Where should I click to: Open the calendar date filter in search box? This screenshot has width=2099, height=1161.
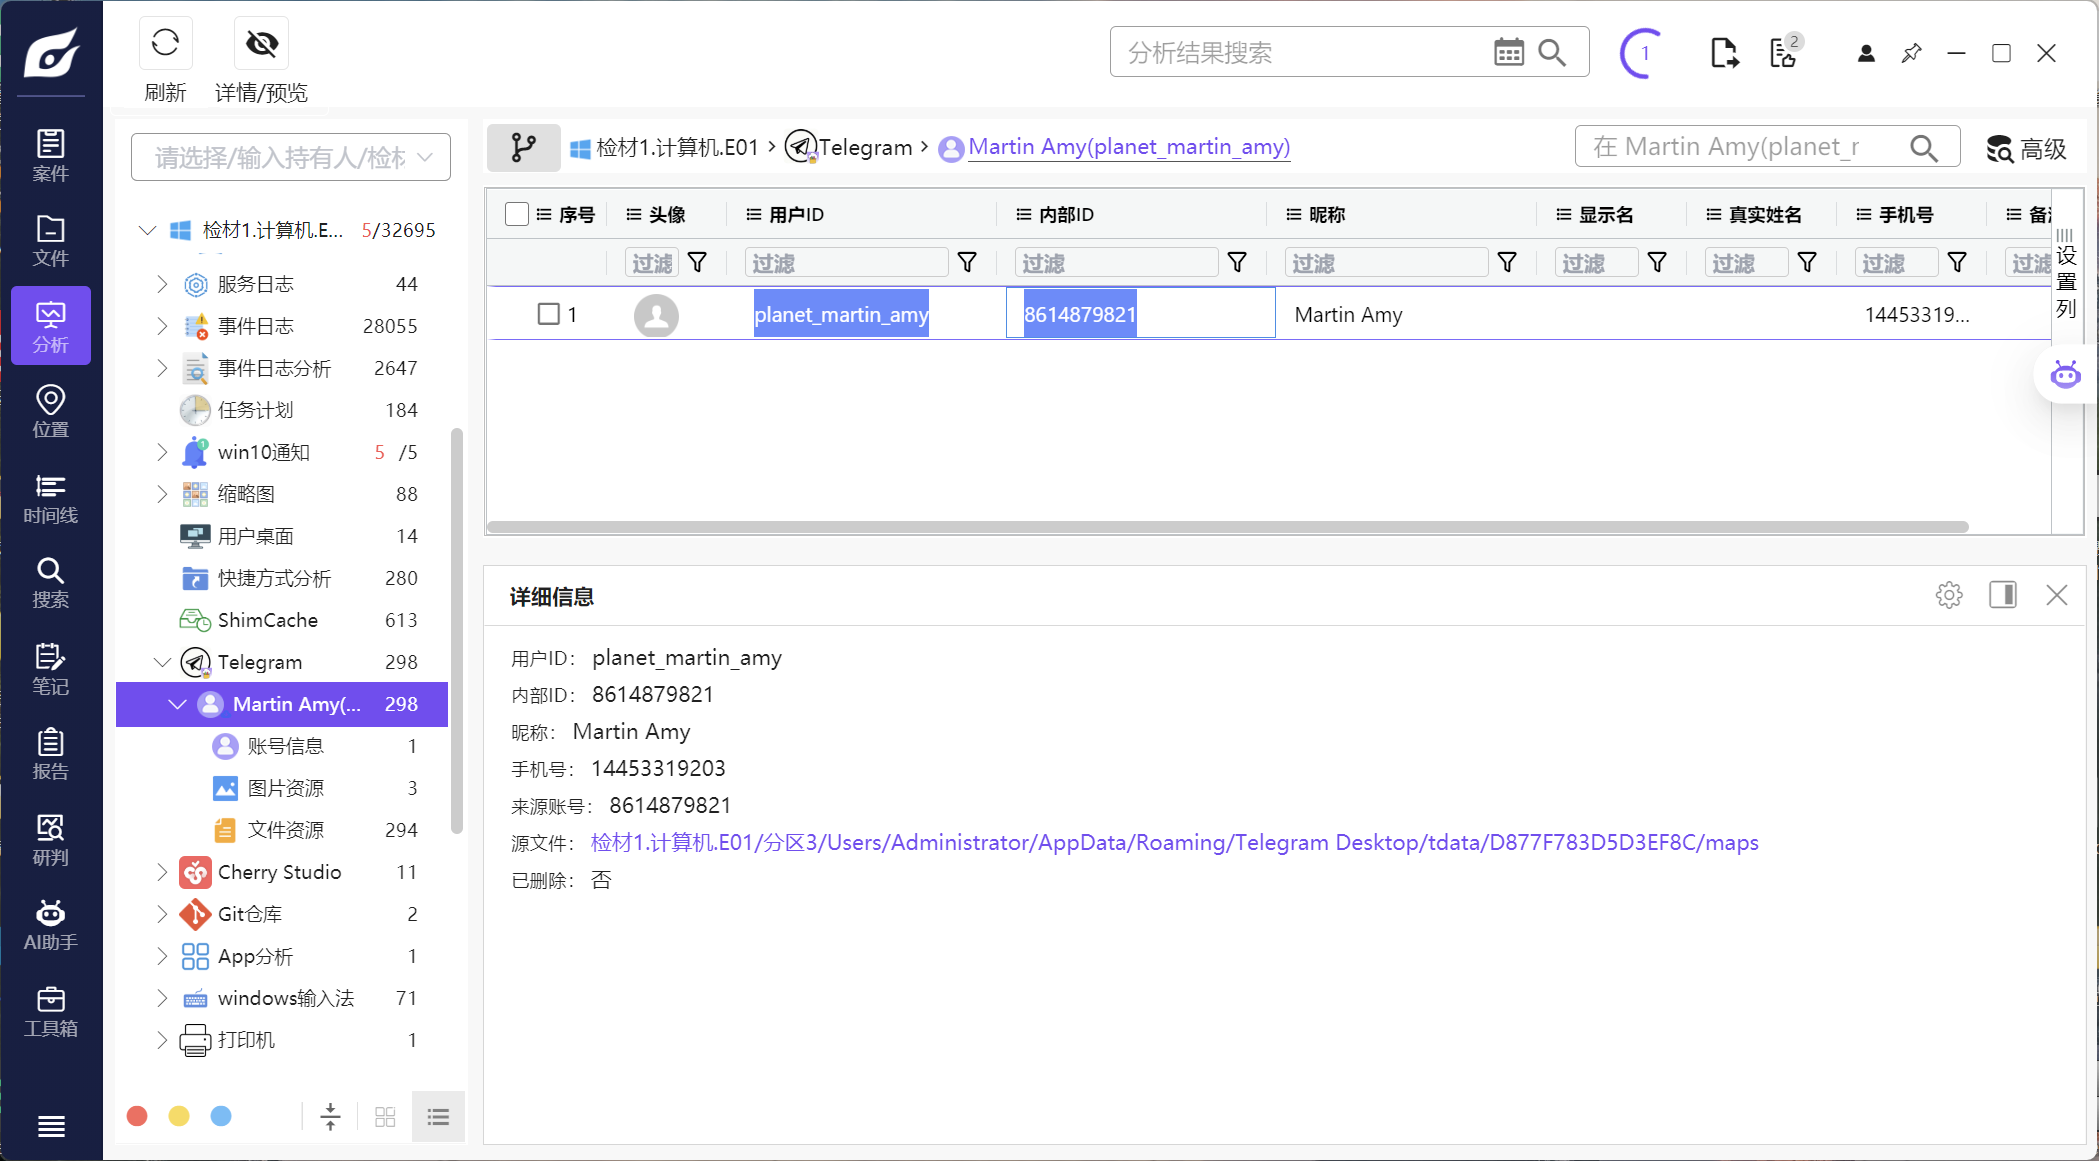[x=1509, y=52]
